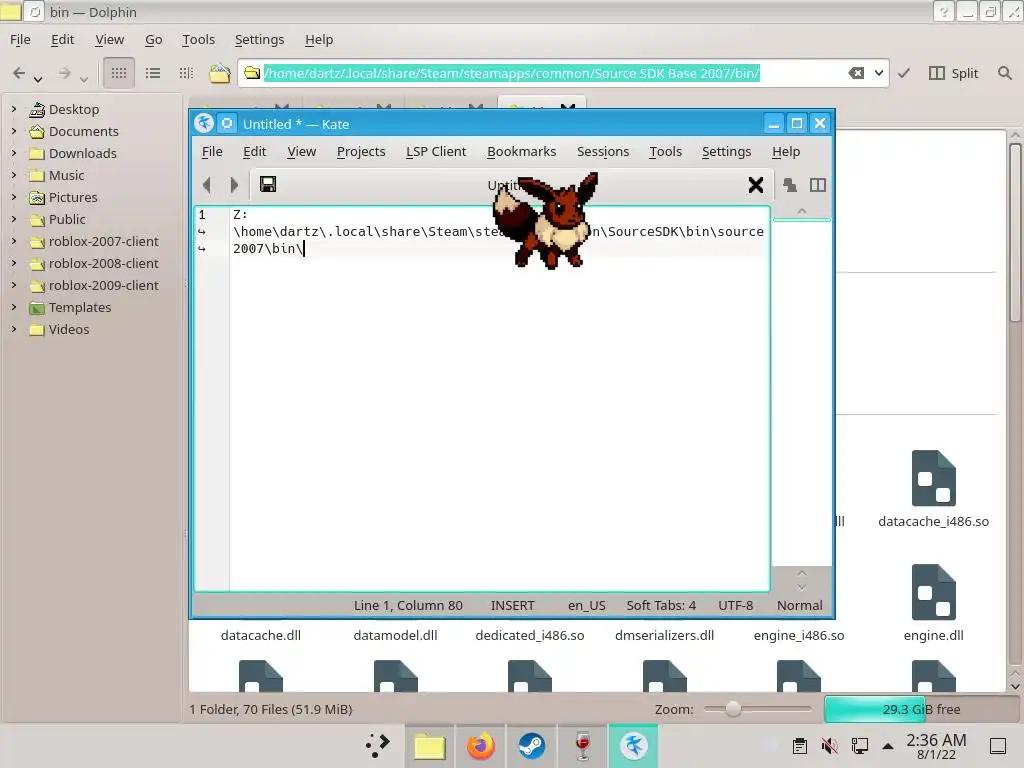The width and height of the screenshot is (1024, 768).
Task: Go forward in Dolphin navigation
Action: (x=64, y=73)
